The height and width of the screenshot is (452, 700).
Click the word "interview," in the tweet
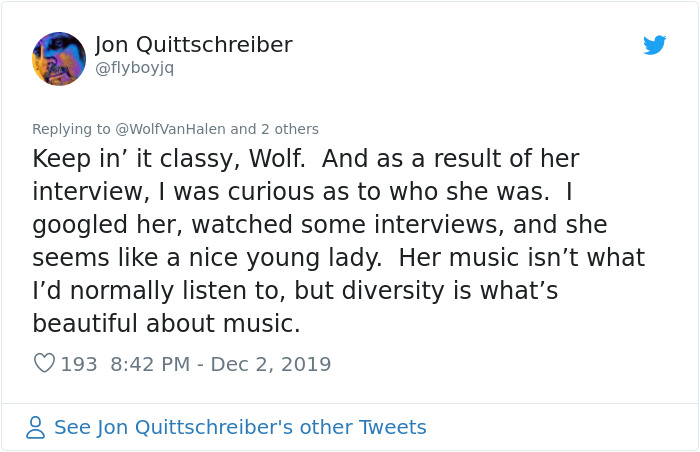85,192
